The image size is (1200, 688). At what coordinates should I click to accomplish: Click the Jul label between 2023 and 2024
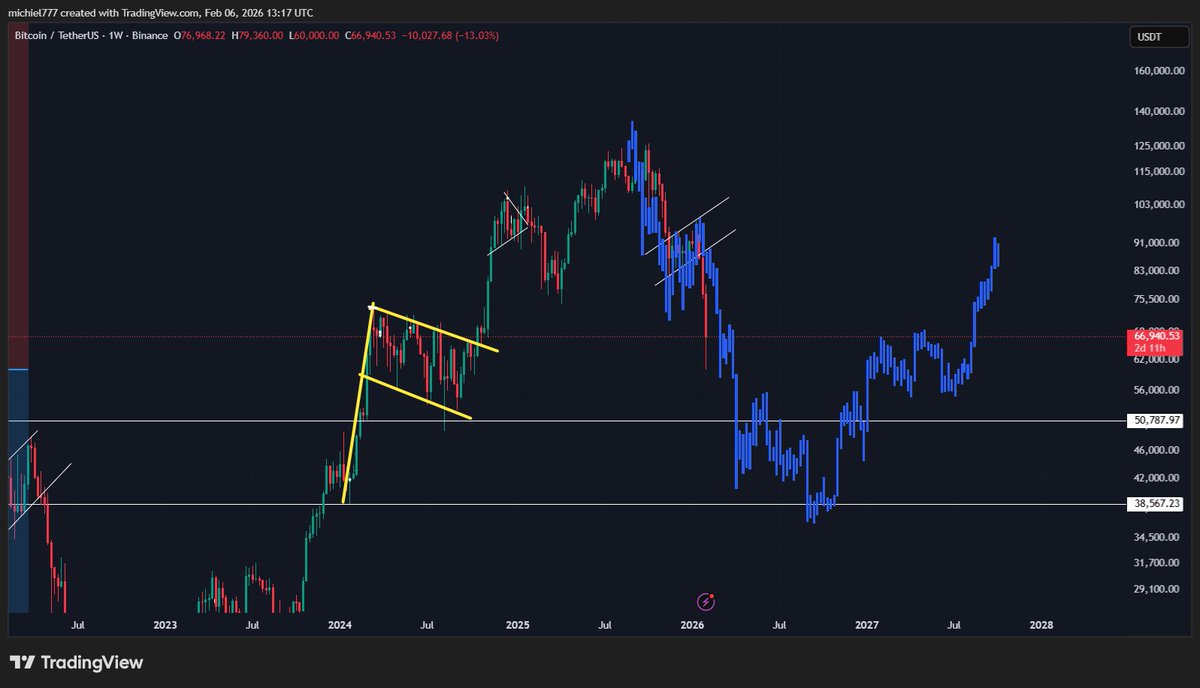253,626
